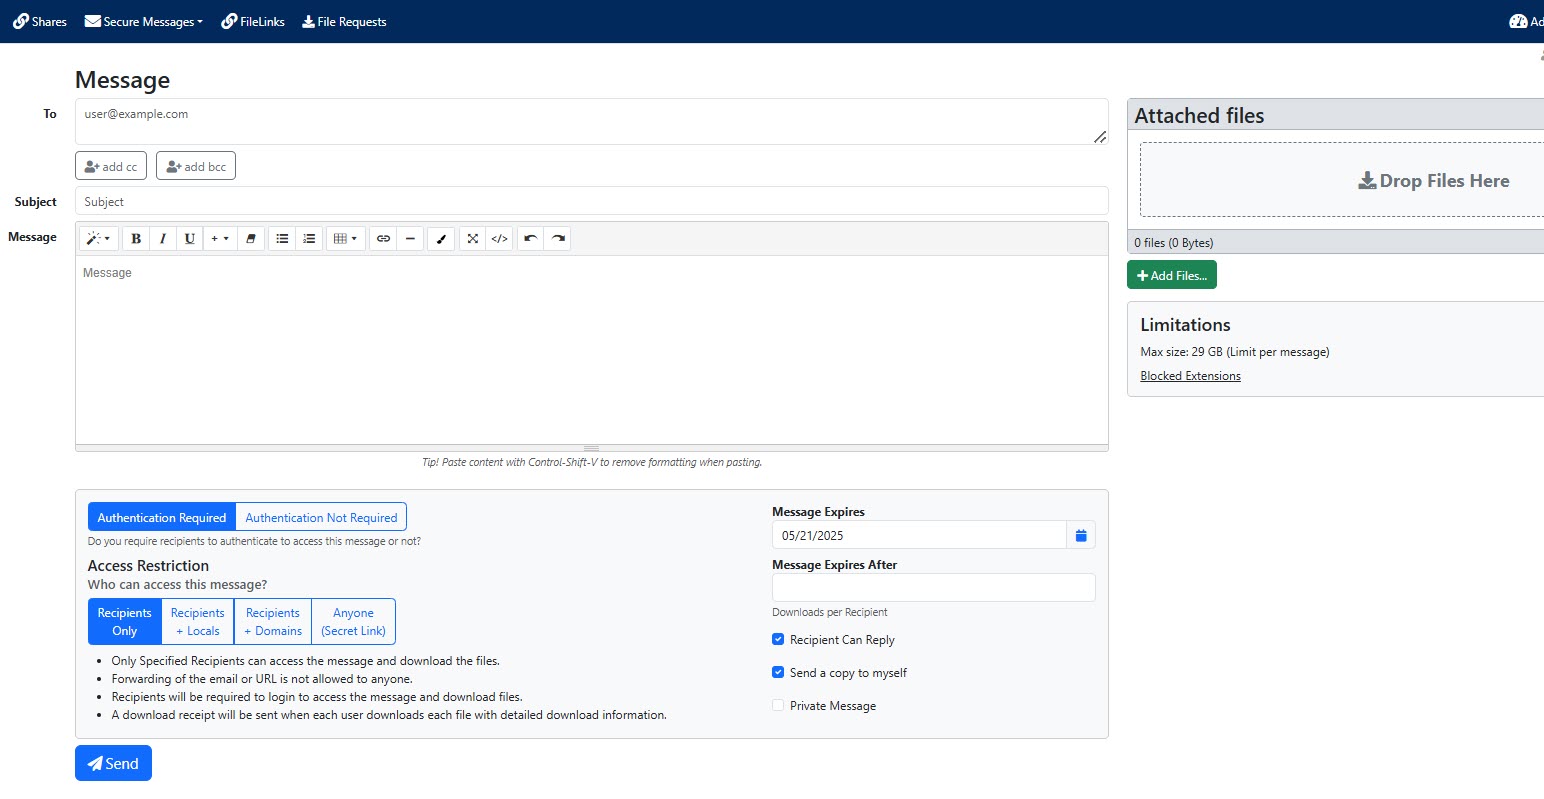
Task: Insert a numbered list
Action: tap(309, 238)
